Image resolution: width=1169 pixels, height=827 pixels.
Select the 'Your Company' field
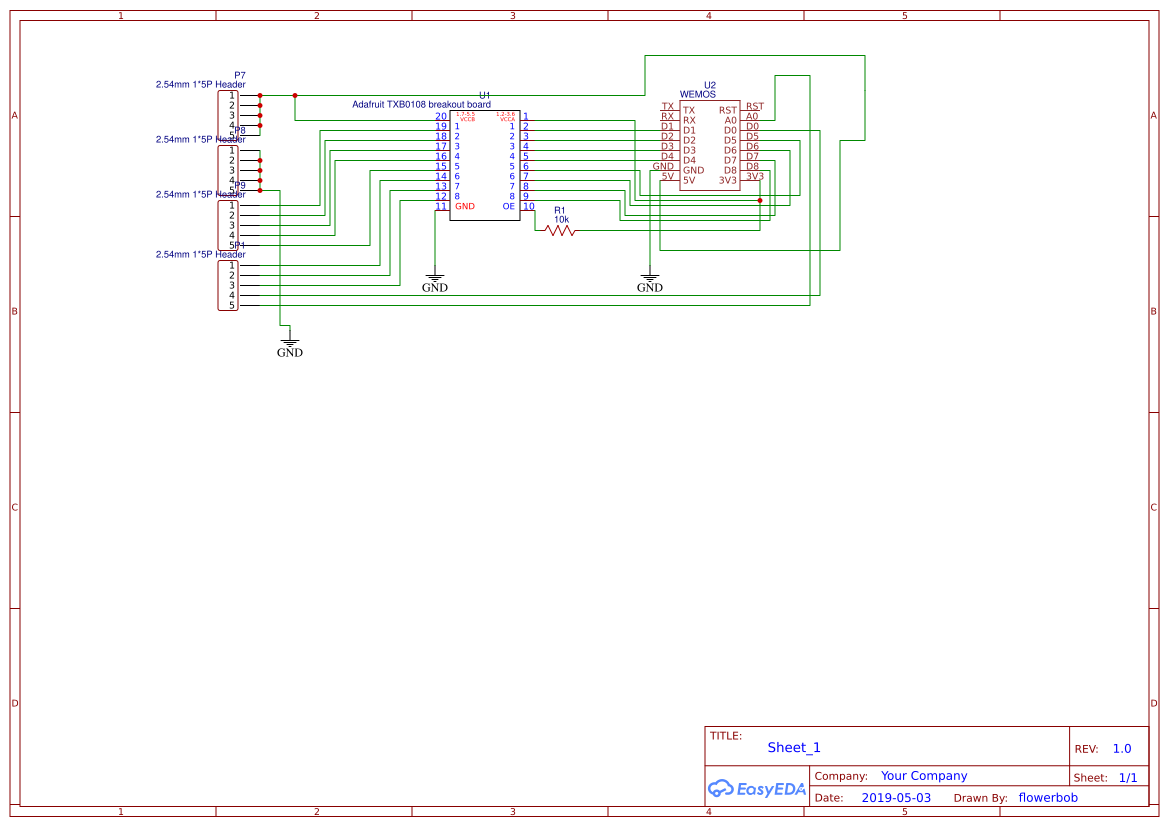[x=924, y=776]
